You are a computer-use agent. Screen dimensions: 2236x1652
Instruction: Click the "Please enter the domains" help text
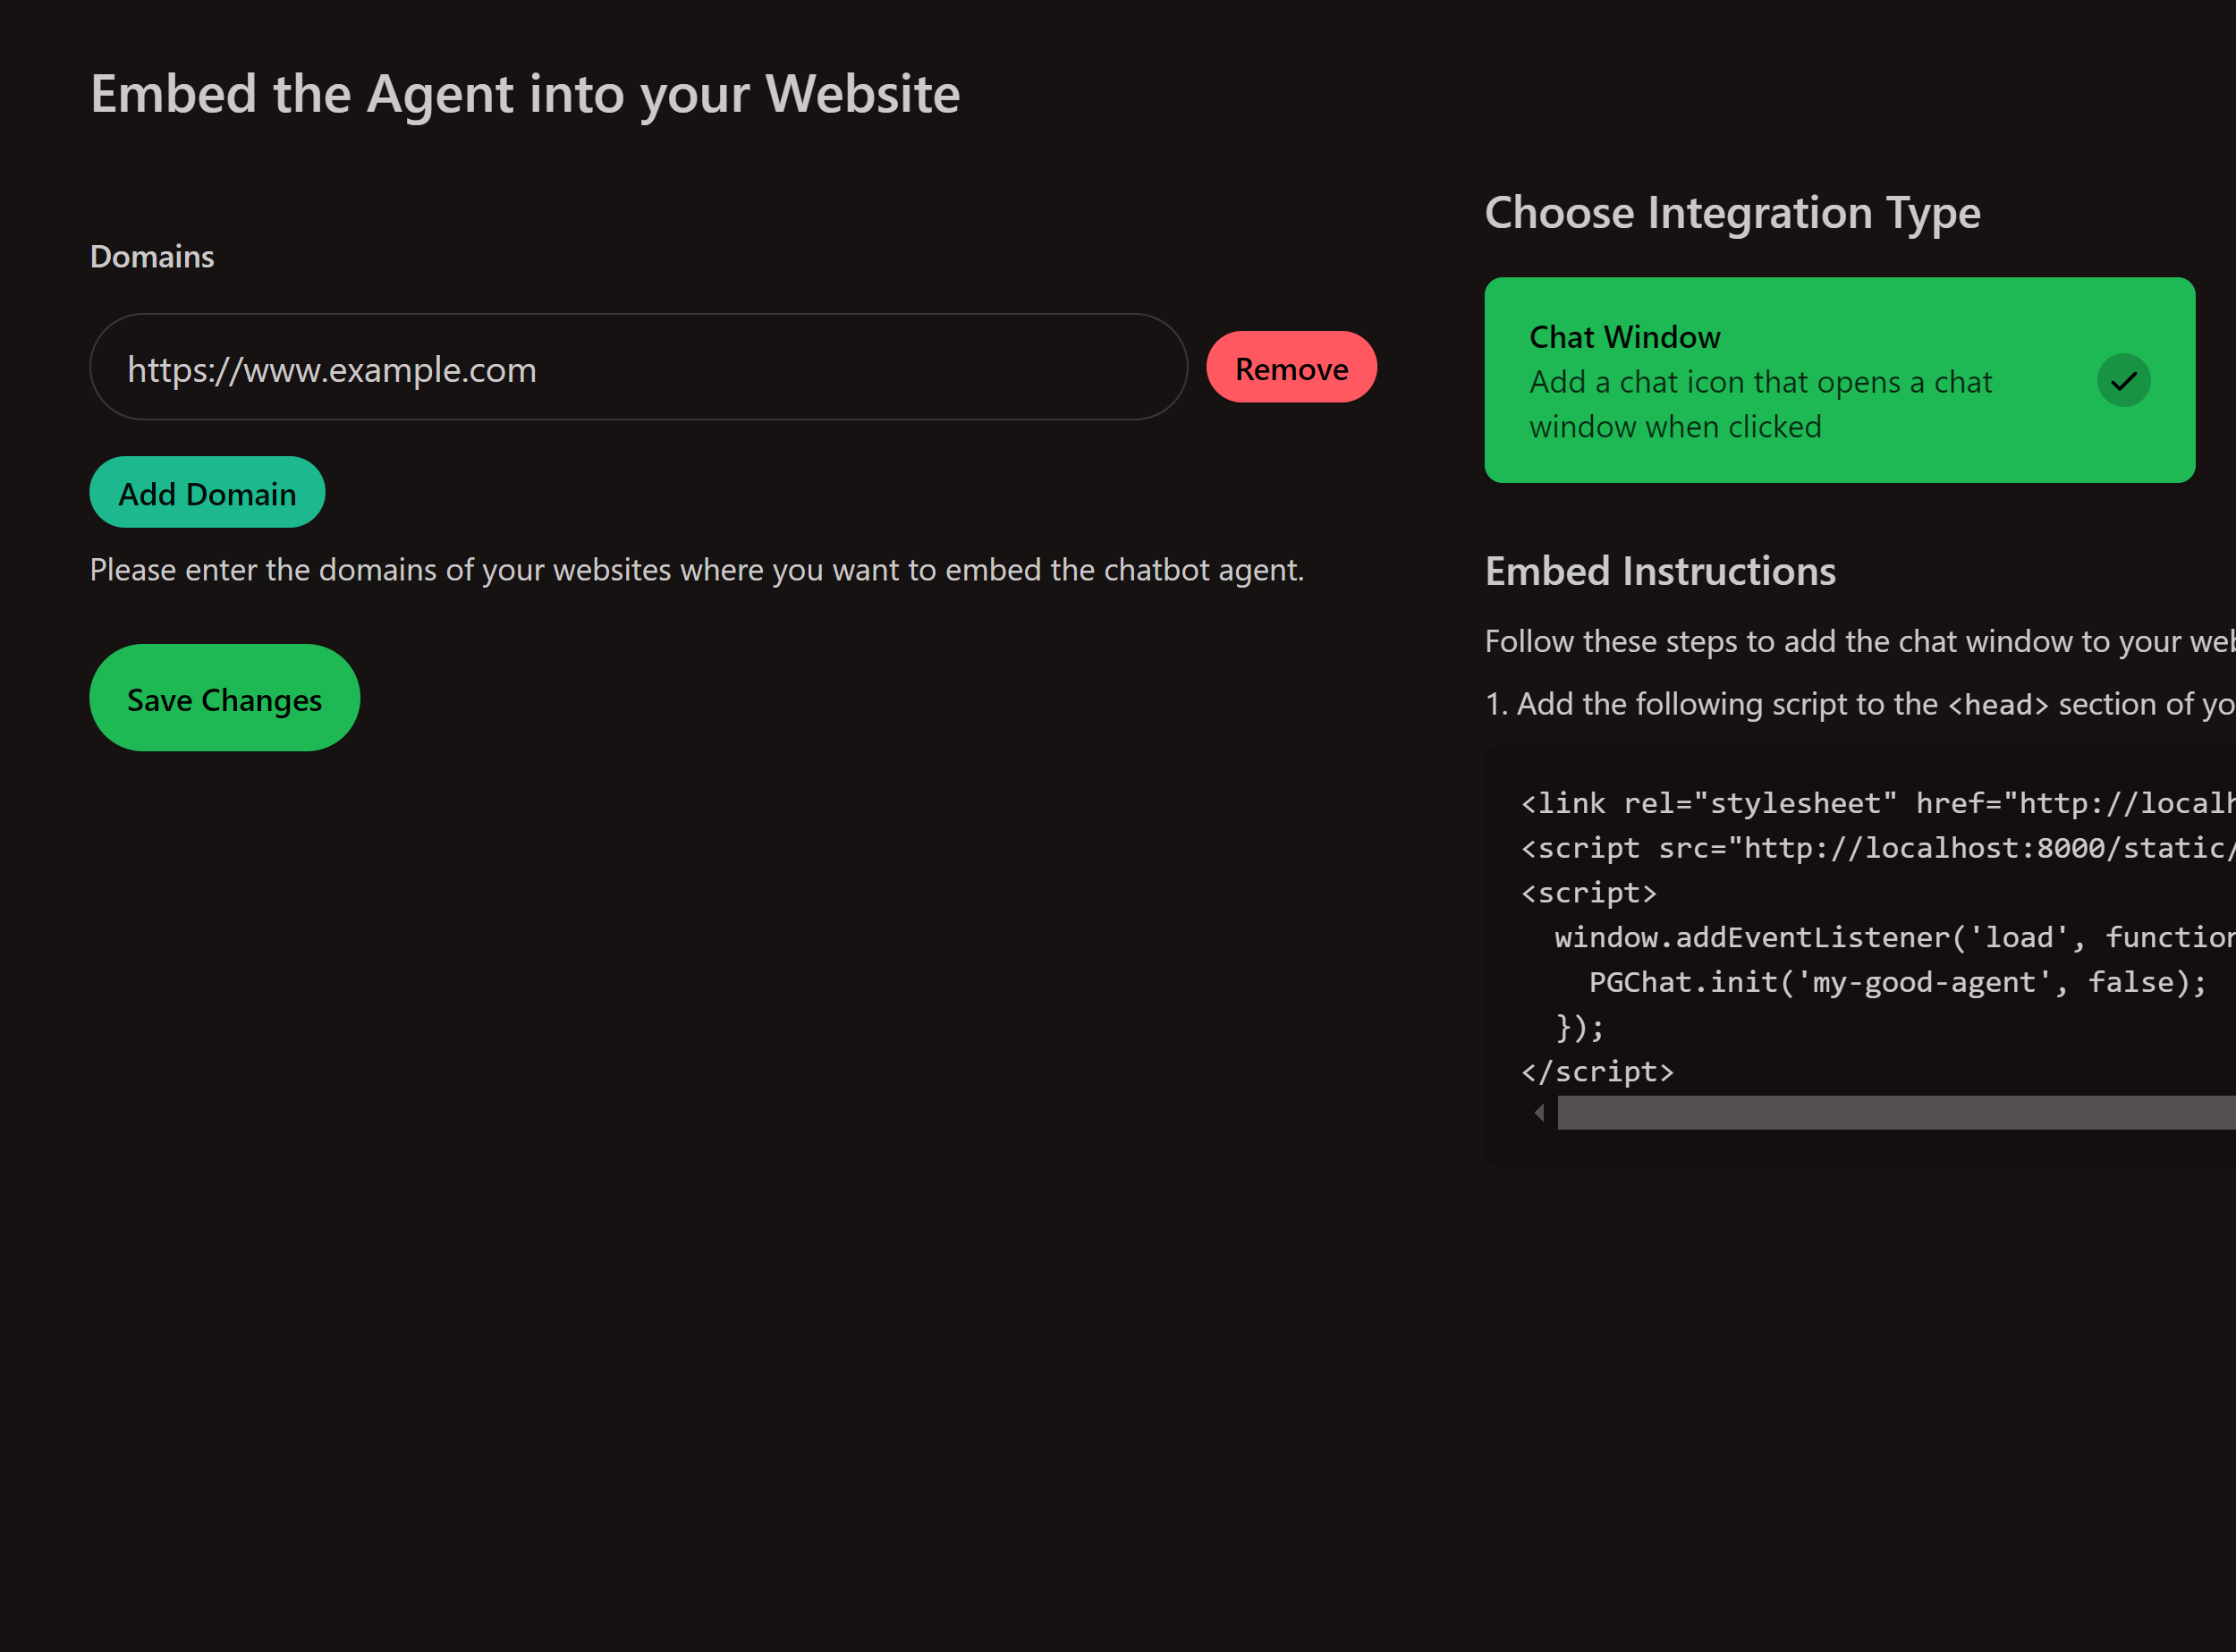(x=697, y=570)
